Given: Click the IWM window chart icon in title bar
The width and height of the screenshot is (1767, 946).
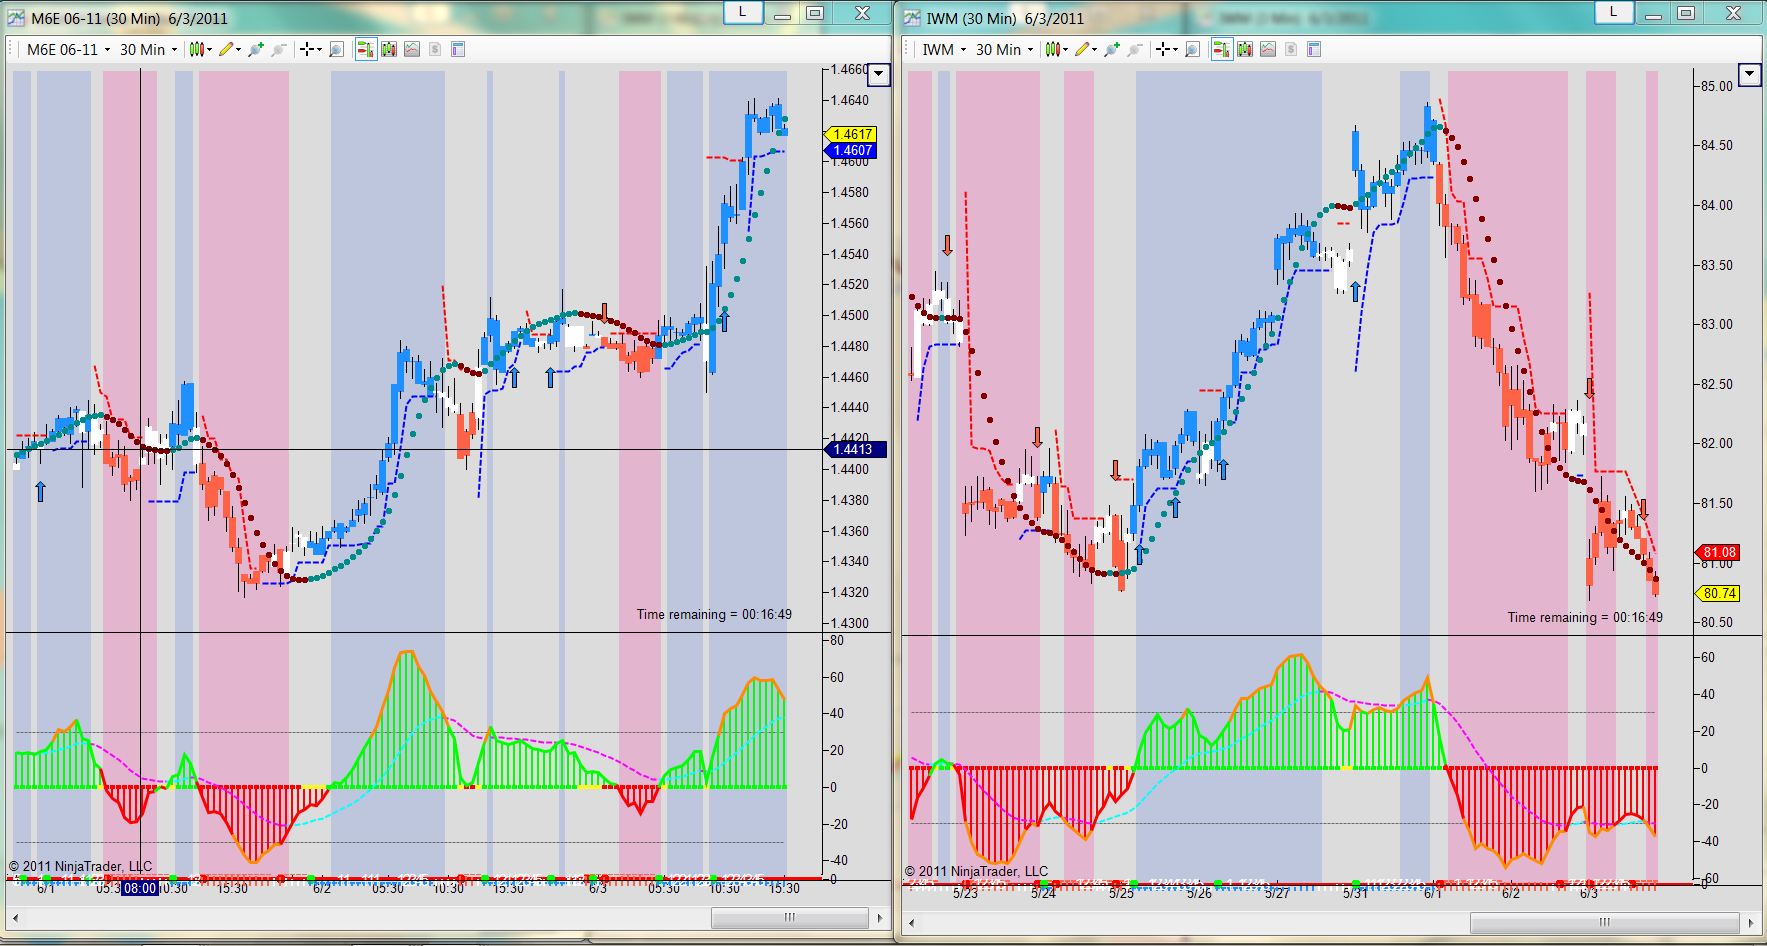Looking at the screenshot, I should point(912,18).
